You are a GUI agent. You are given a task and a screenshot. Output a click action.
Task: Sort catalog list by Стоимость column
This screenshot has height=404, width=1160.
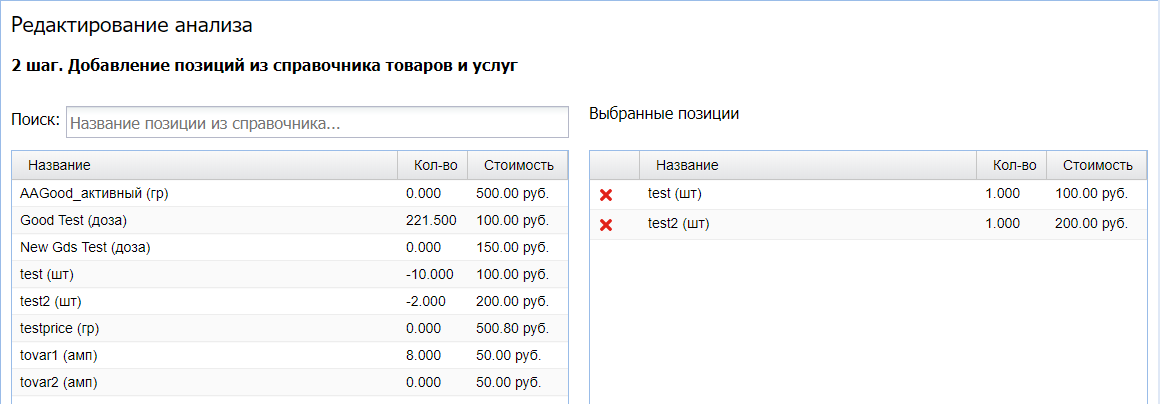518,165
